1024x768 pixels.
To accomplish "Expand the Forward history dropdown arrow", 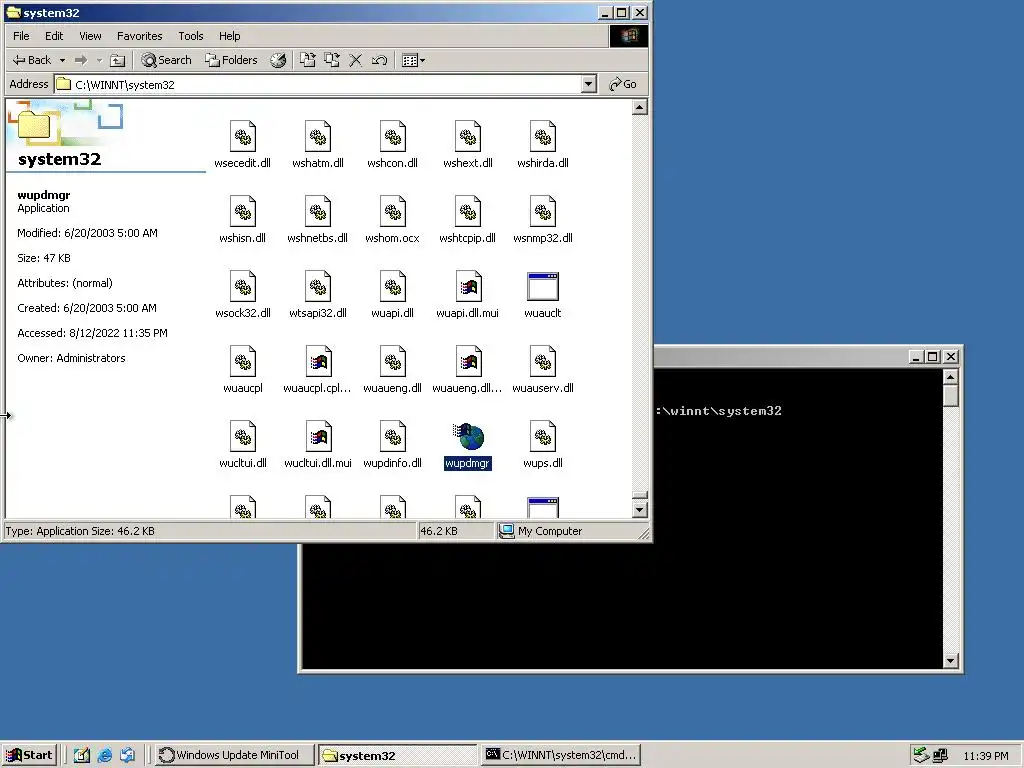I will (99, 60).
